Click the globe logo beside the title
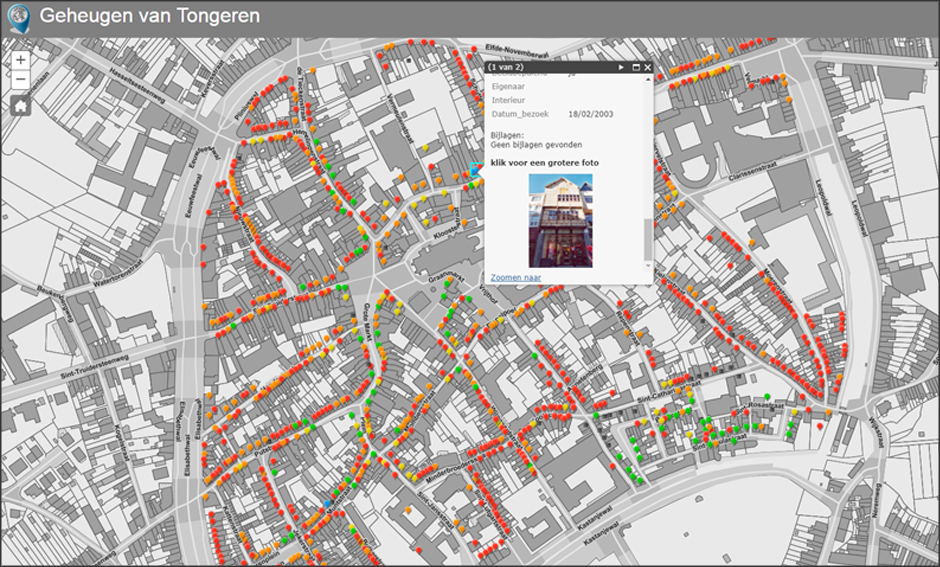940x567 pixels. [x=19, y=18]
